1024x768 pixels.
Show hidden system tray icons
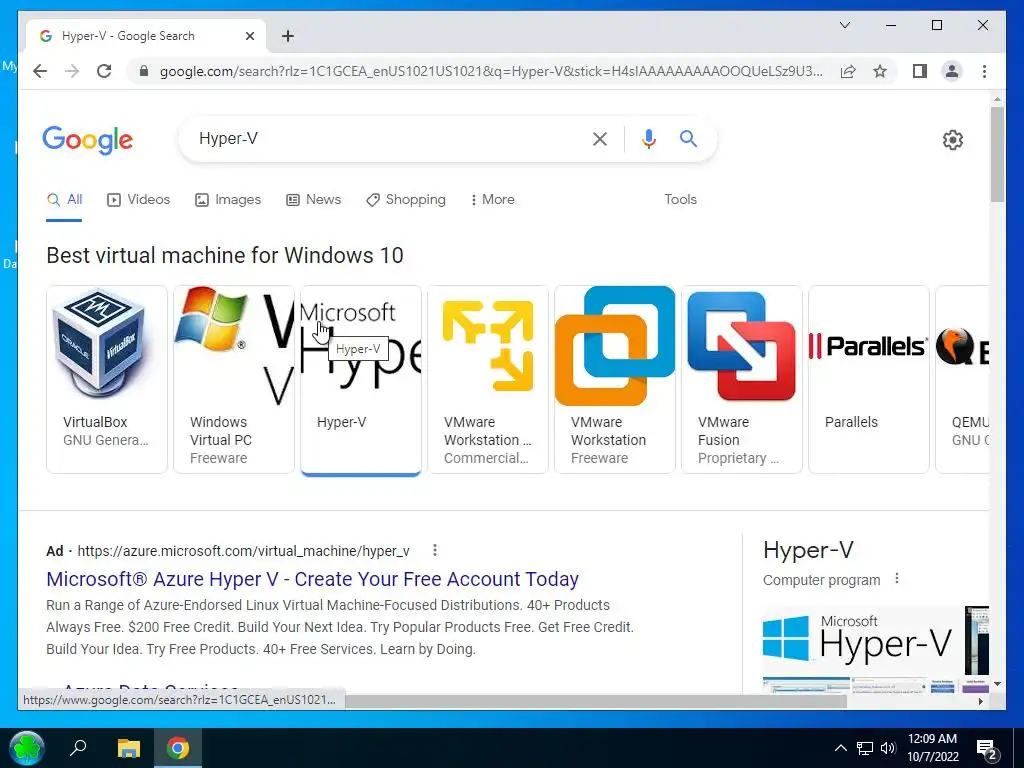point(840,748)
